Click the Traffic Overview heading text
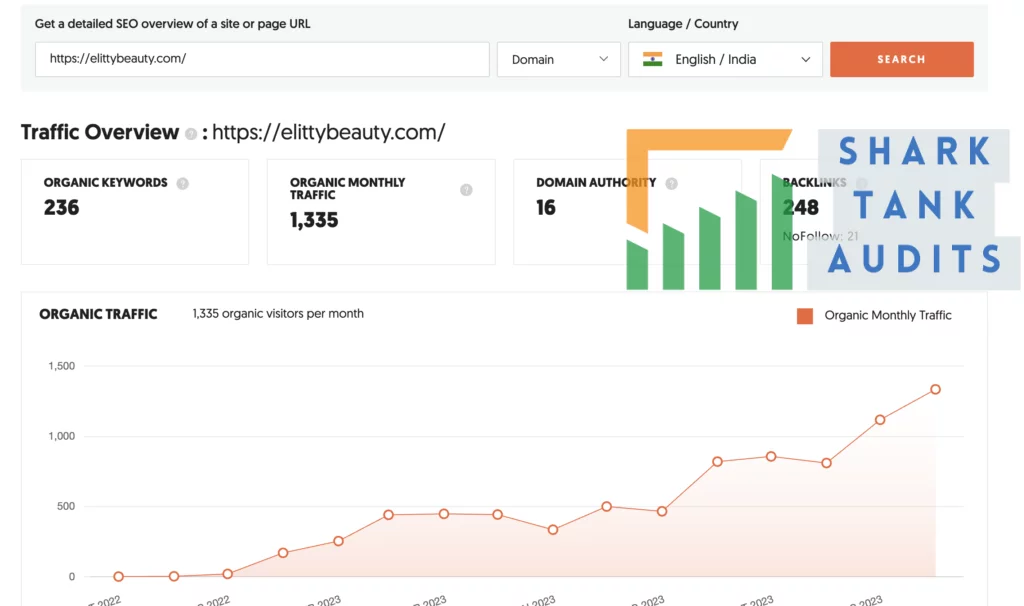1024x606 pixels. 100,132
